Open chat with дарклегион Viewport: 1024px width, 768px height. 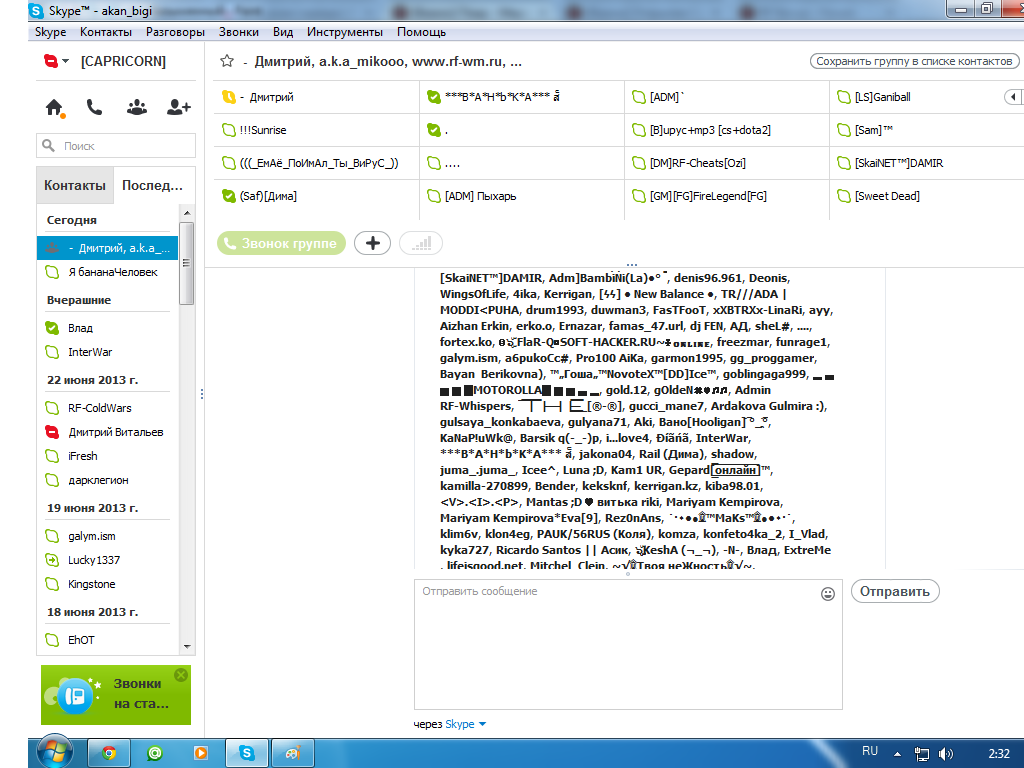coord(107,480)
